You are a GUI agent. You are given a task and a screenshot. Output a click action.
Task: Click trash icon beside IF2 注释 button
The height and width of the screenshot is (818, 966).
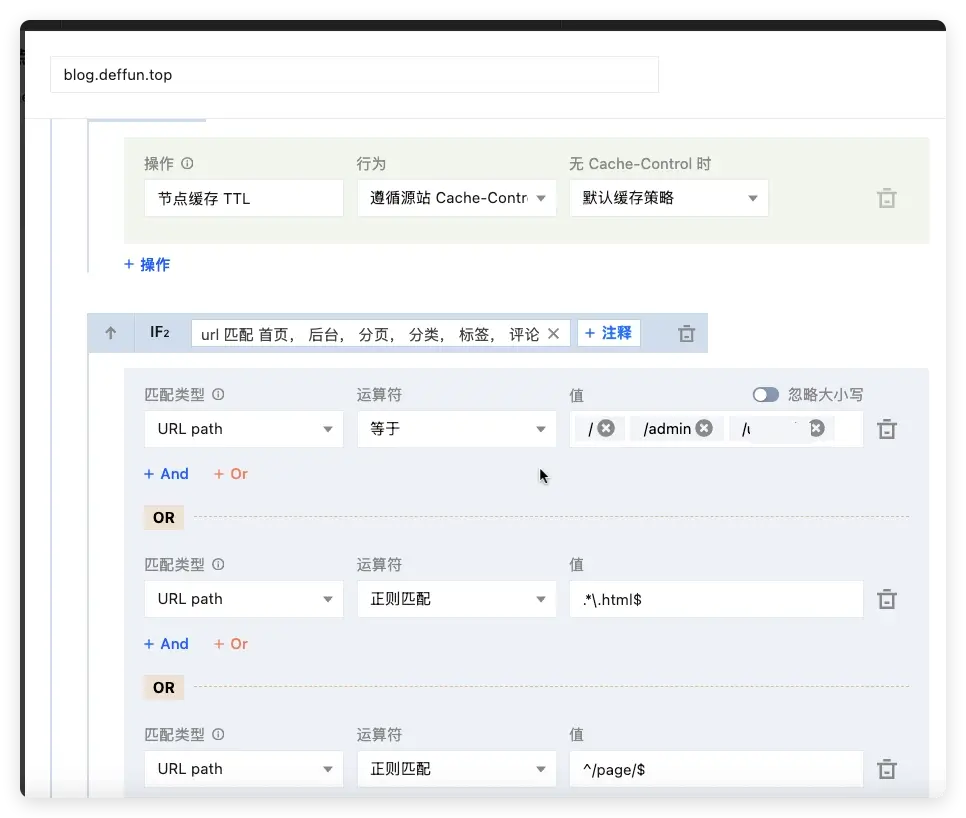(686, 334)
